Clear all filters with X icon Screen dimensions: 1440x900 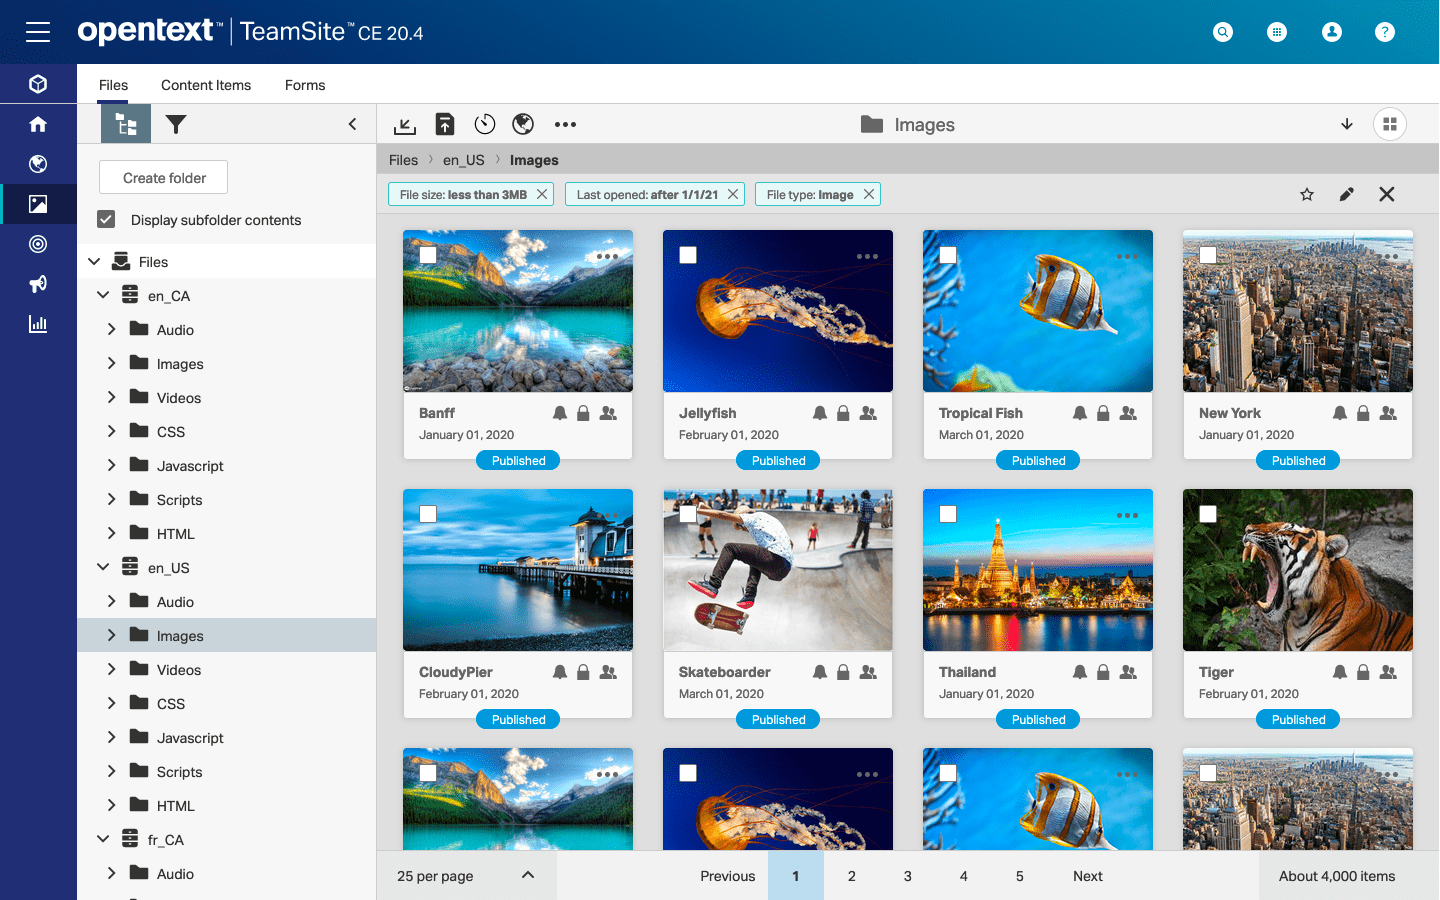[1387, 194]
